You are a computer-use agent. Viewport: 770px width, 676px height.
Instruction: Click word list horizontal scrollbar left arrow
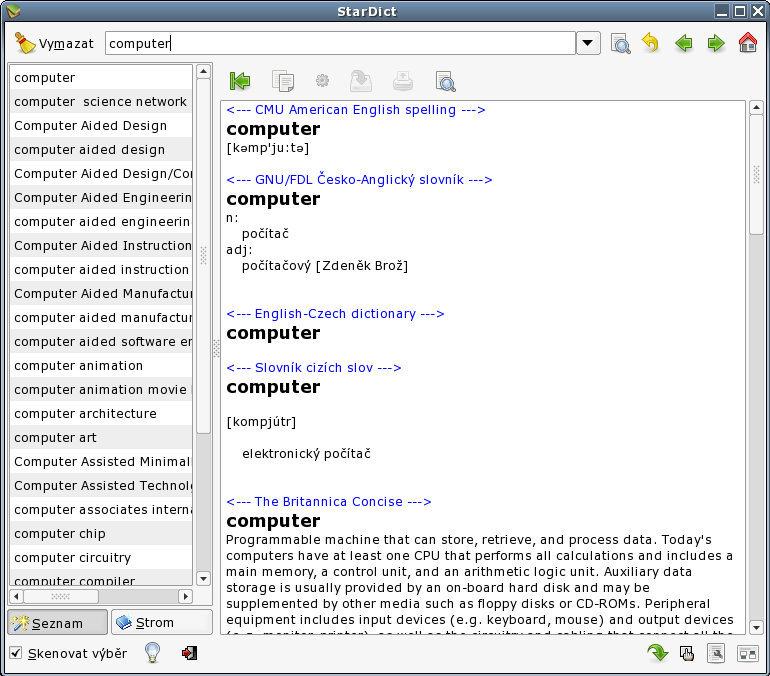(17, 596)
